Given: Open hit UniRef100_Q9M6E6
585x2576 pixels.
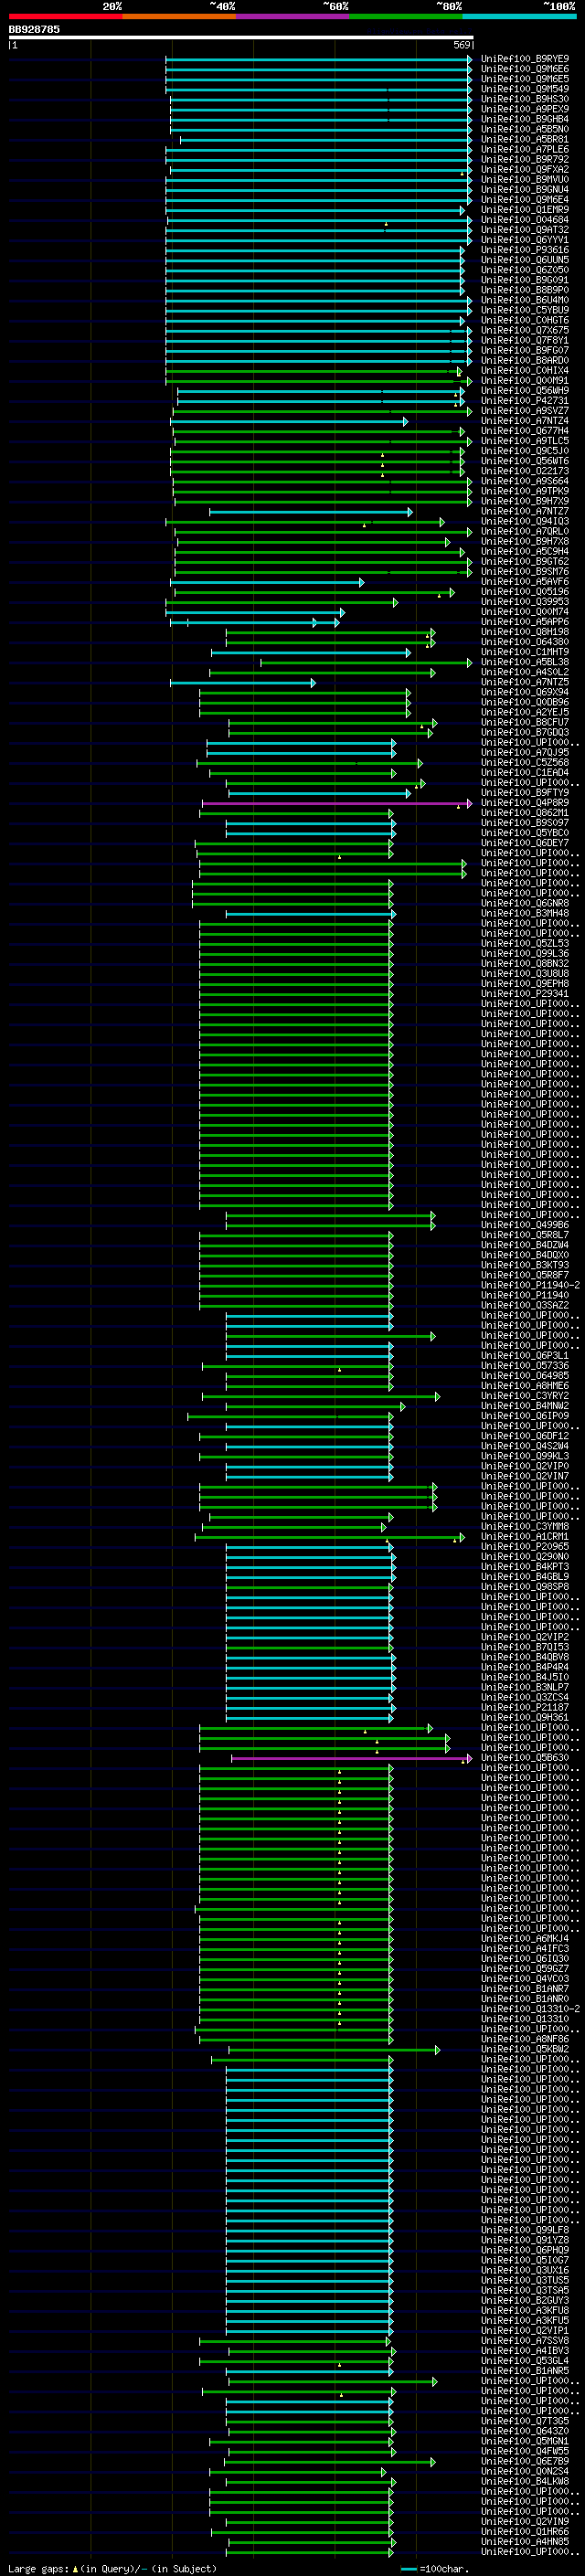Looking at the screenshot, I should (525, 69).
